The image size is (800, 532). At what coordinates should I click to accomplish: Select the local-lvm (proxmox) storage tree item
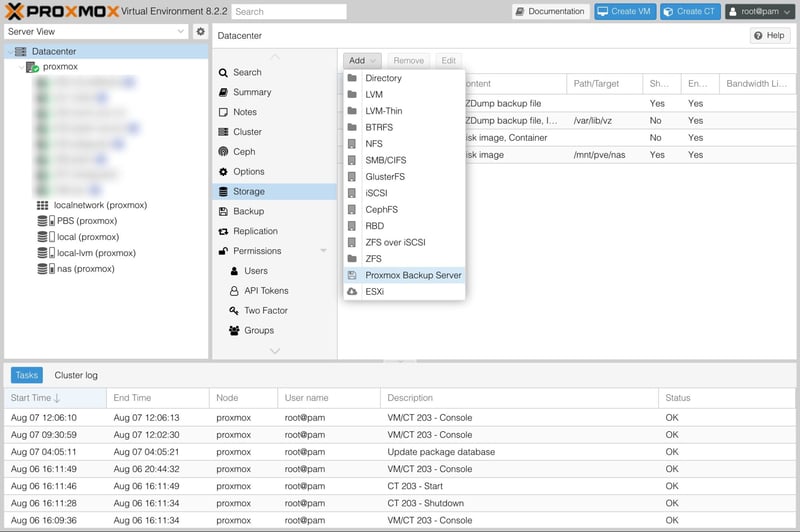[x=96, y=253]
